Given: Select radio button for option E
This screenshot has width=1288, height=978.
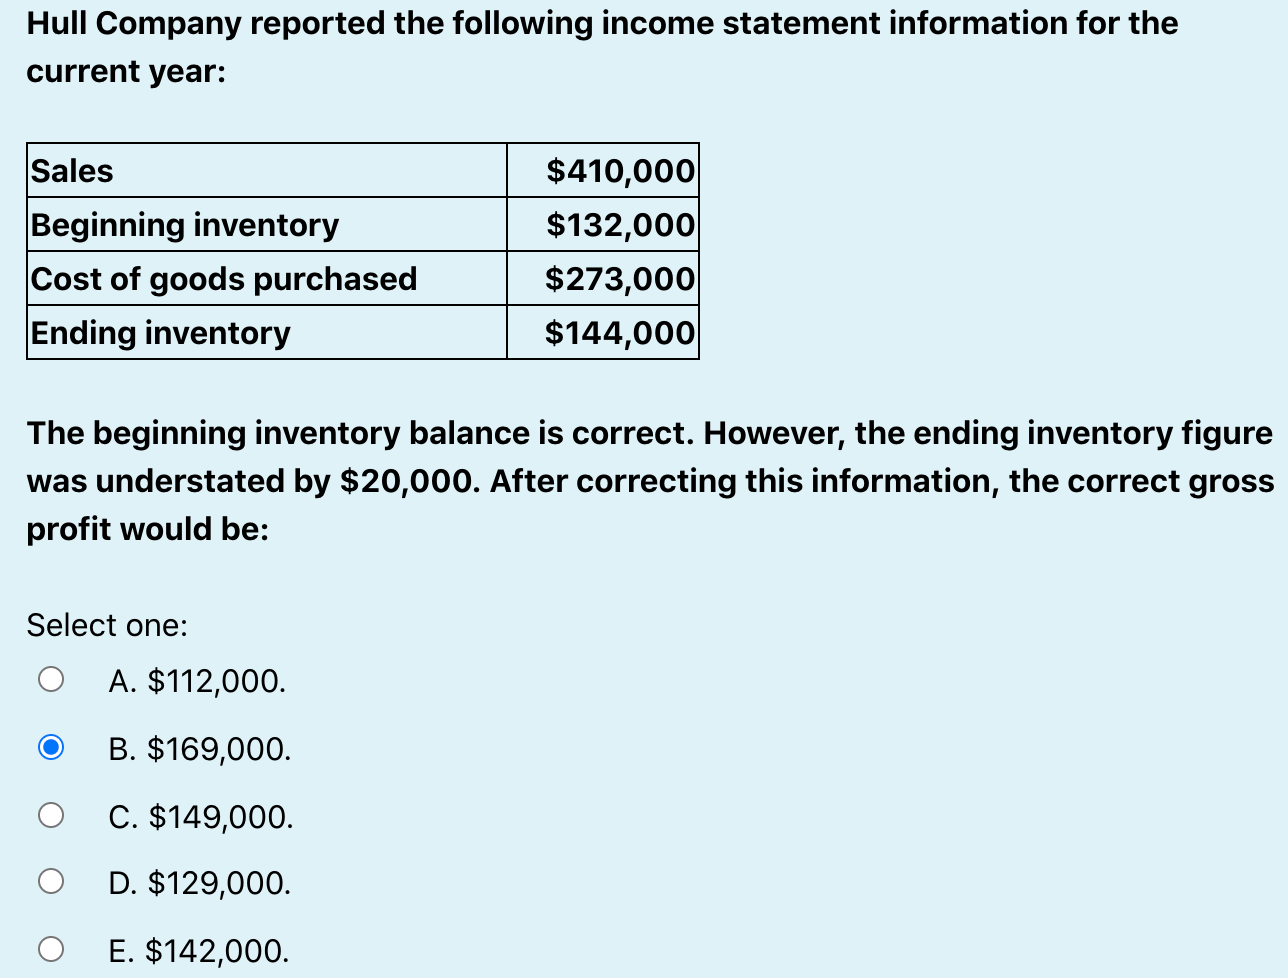Looking at the screenshot, I should (x=50, y=950).
